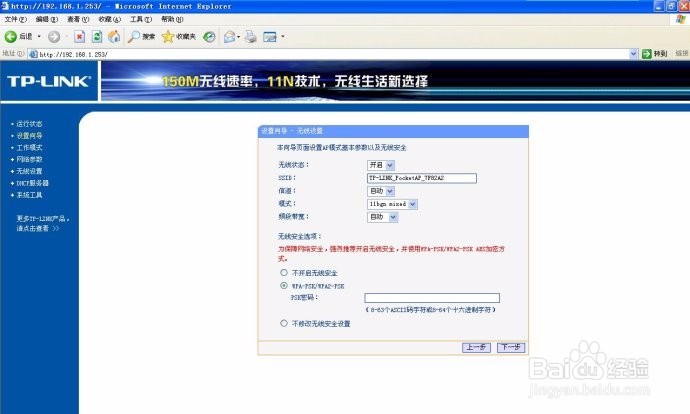The width and height of the screenshot is (690, 414).
Task: Open the 编辑 (Edit) menu
Action: pyautogui.click(x=47, y=19)
